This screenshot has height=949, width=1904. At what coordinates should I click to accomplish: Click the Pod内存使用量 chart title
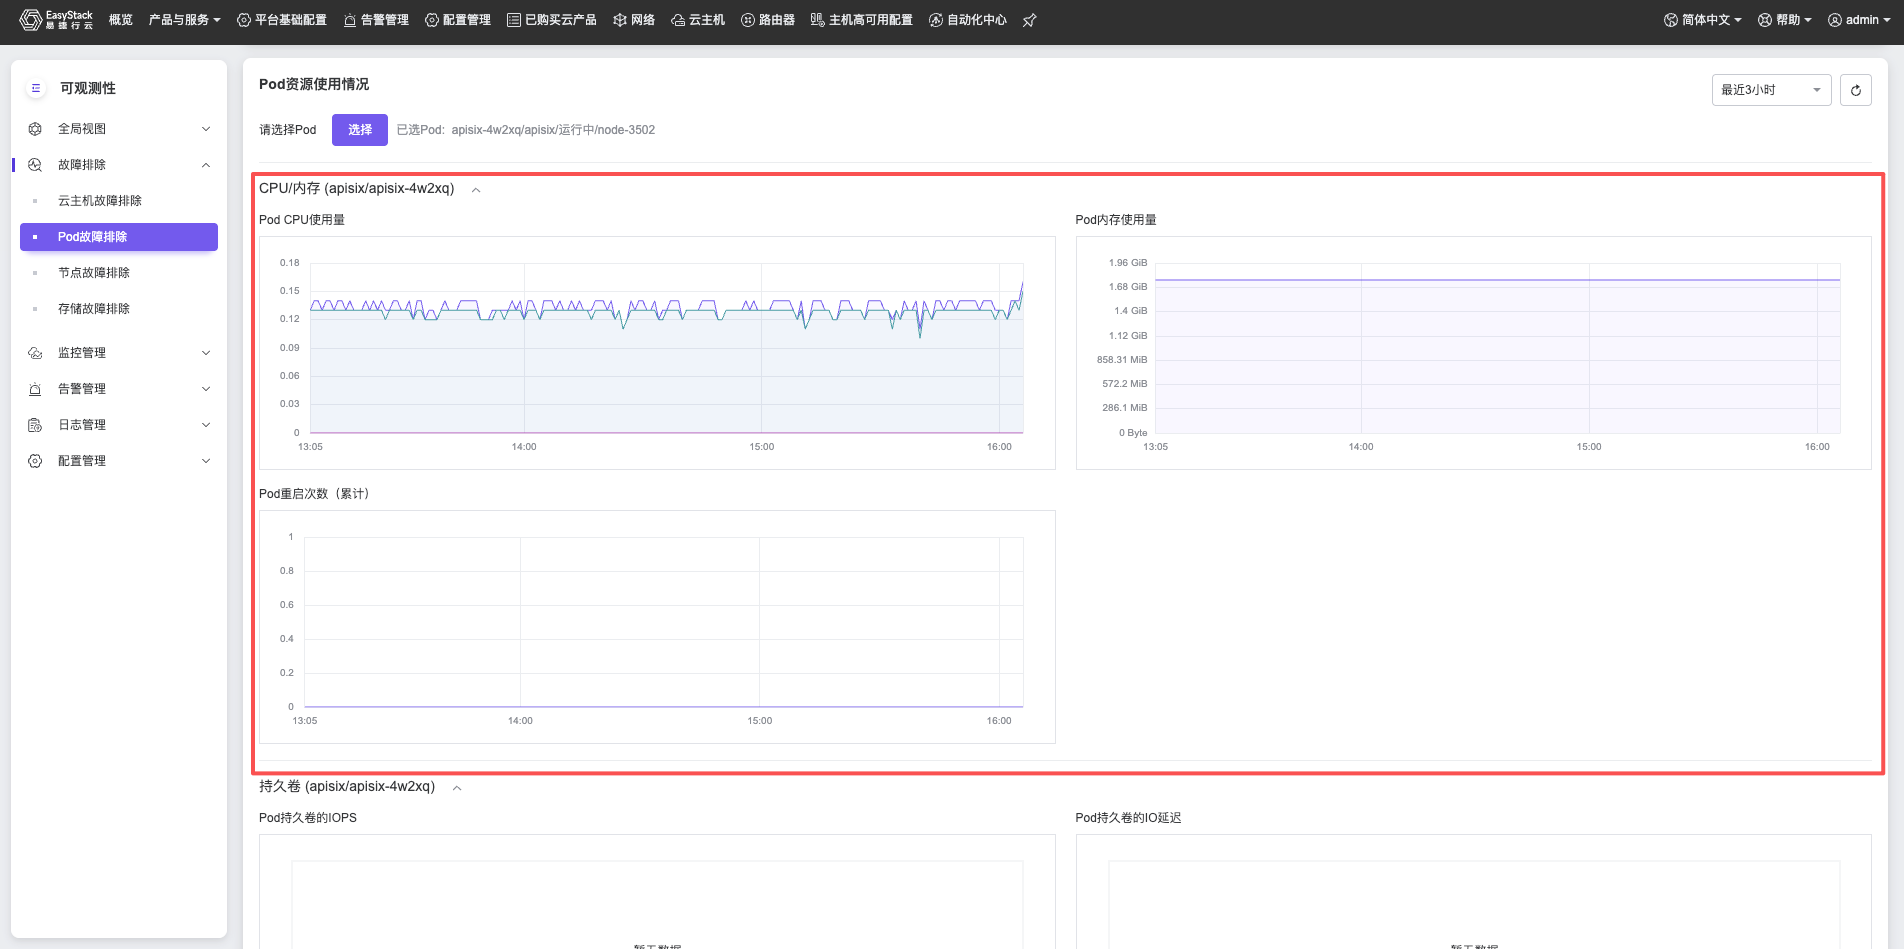coord(1116,220)
